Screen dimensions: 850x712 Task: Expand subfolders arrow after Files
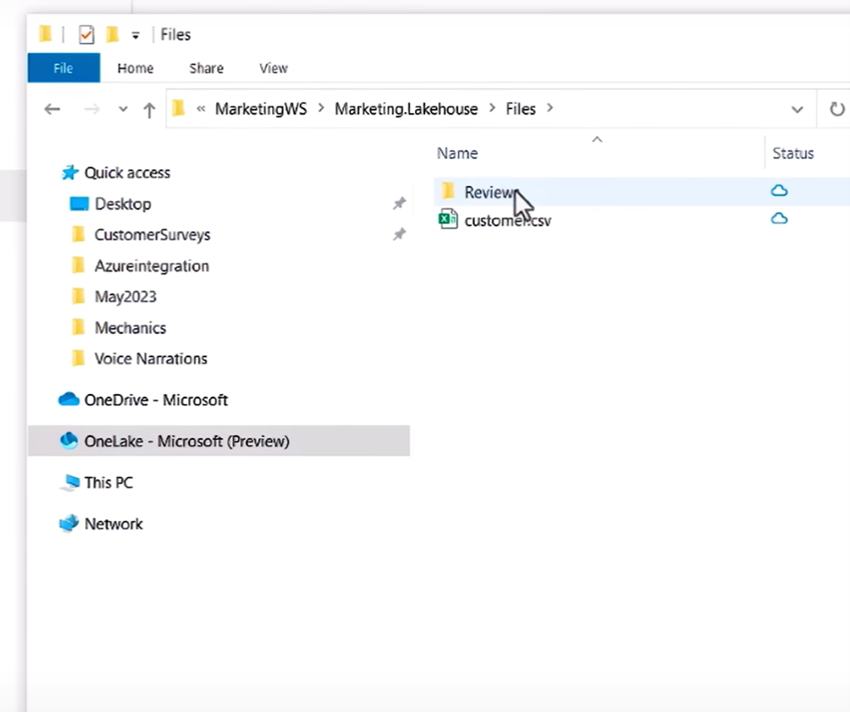click(550, 108)
